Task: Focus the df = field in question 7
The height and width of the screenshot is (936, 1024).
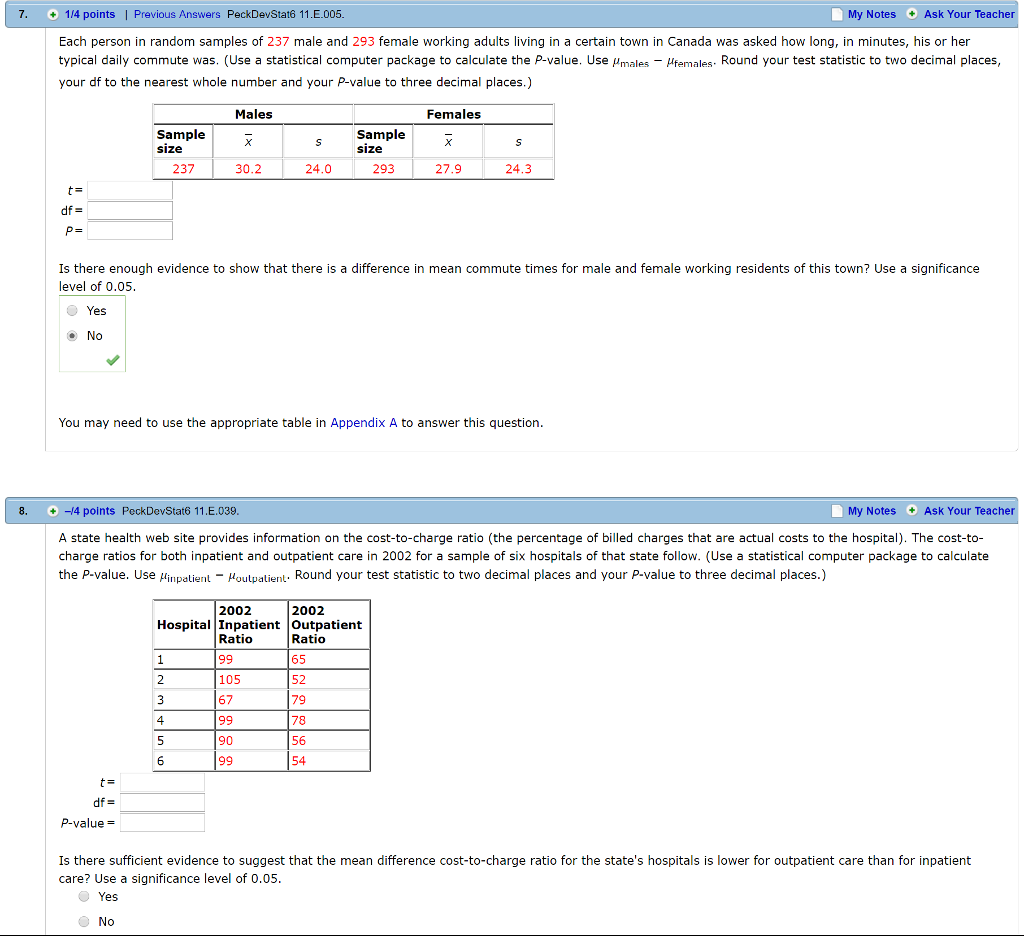Action: [130, 210]
